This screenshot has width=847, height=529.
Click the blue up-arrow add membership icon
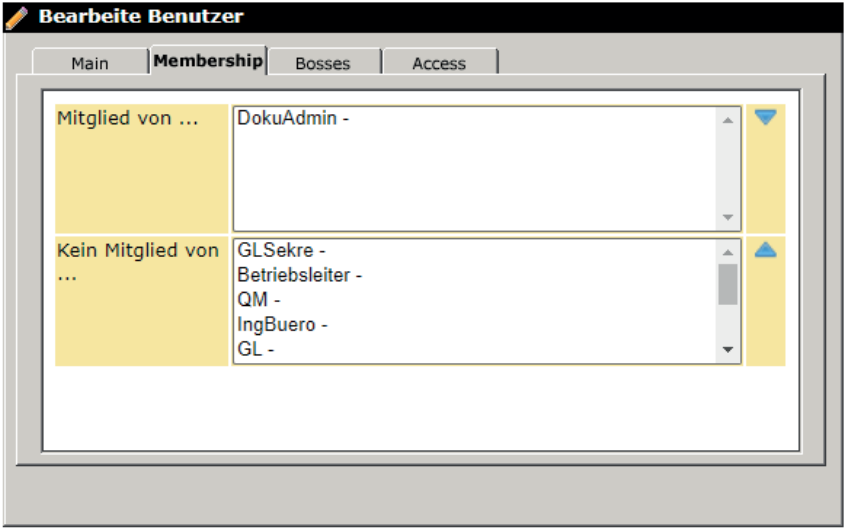tap(765, 250)
